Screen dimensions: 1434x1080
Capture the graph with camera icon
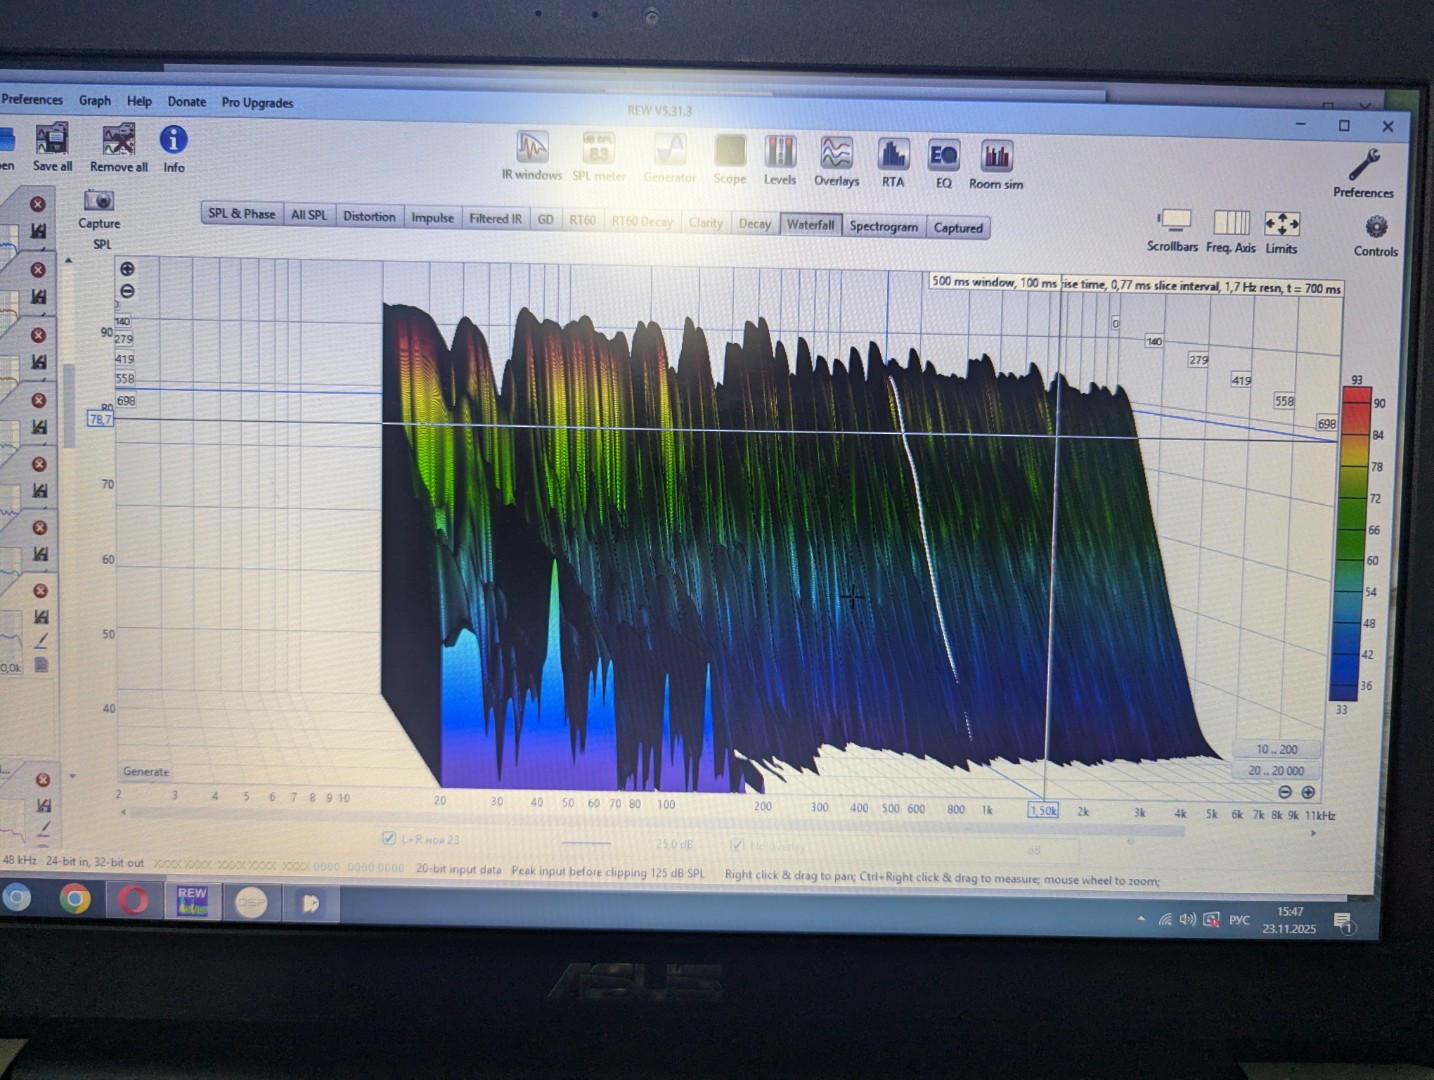[99, 202]
